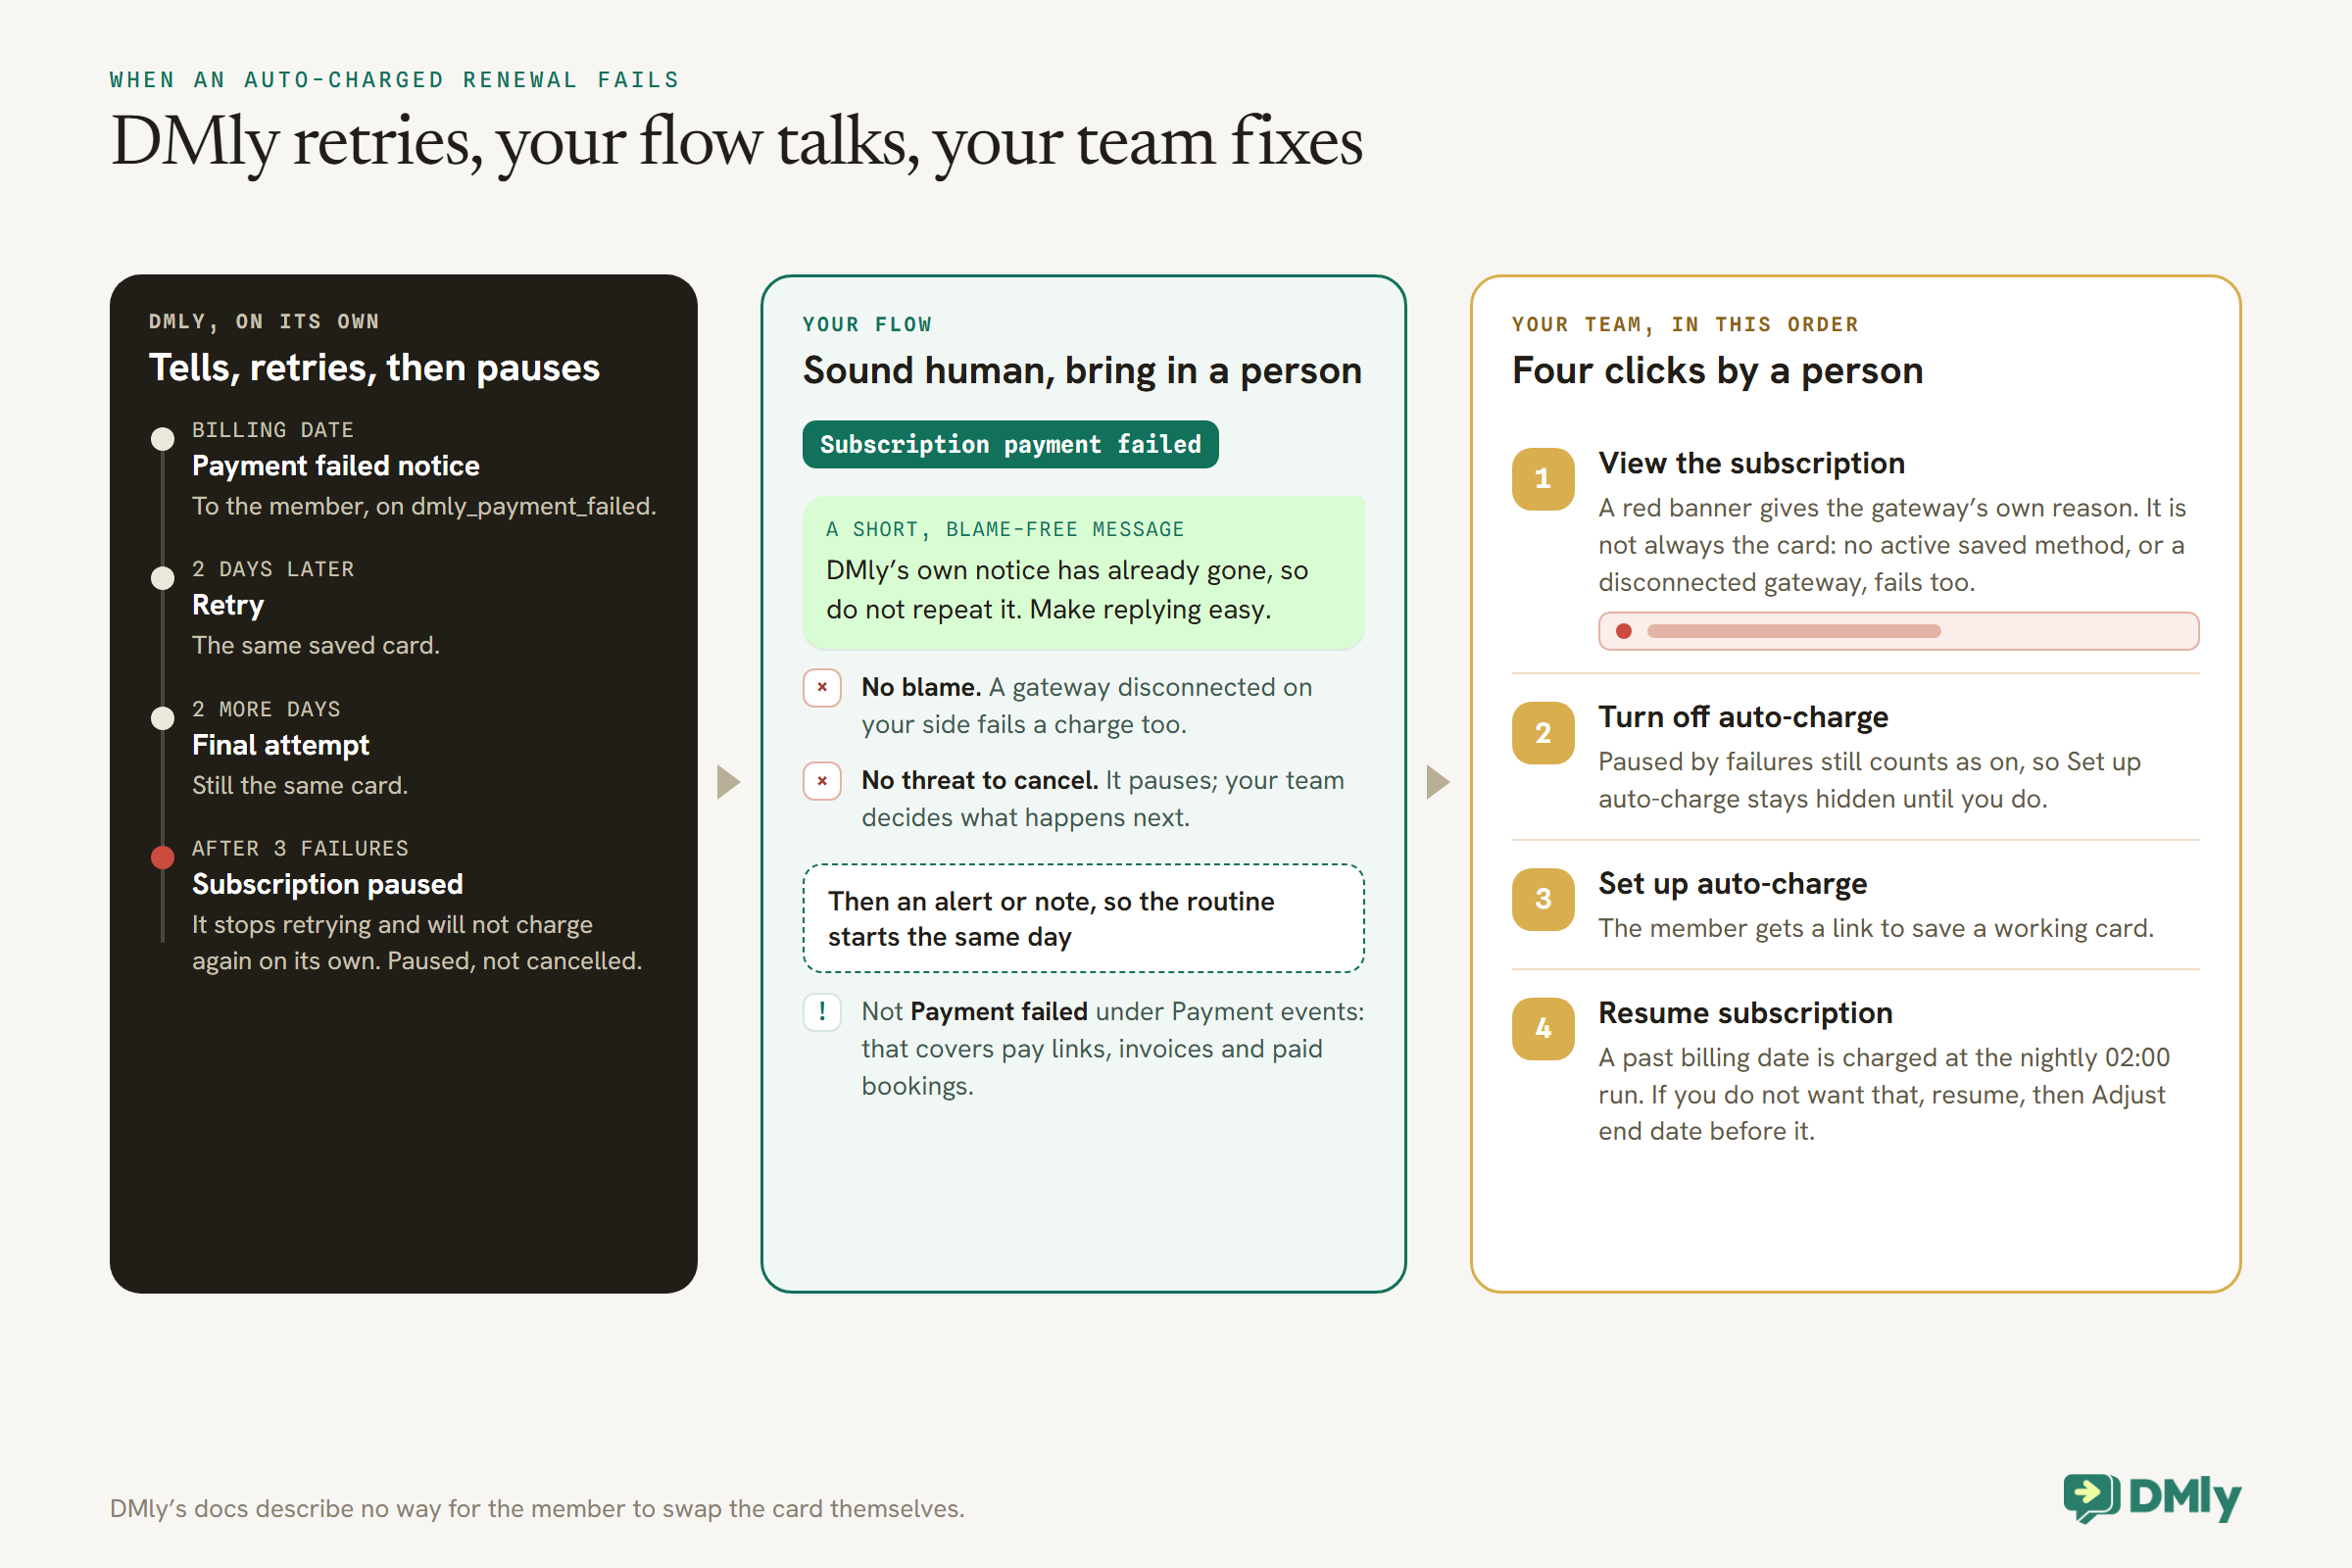Click the text 'Payment failed notice'
Viewport: 2352px width, 1568px height.
click(335, 466)
